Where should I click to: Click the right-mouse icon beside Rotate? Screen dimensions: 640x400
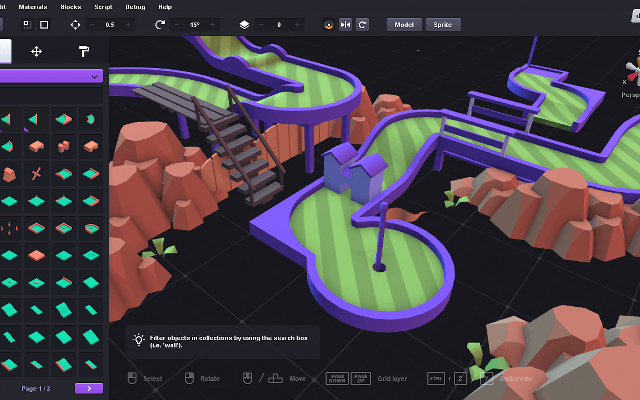189,378
